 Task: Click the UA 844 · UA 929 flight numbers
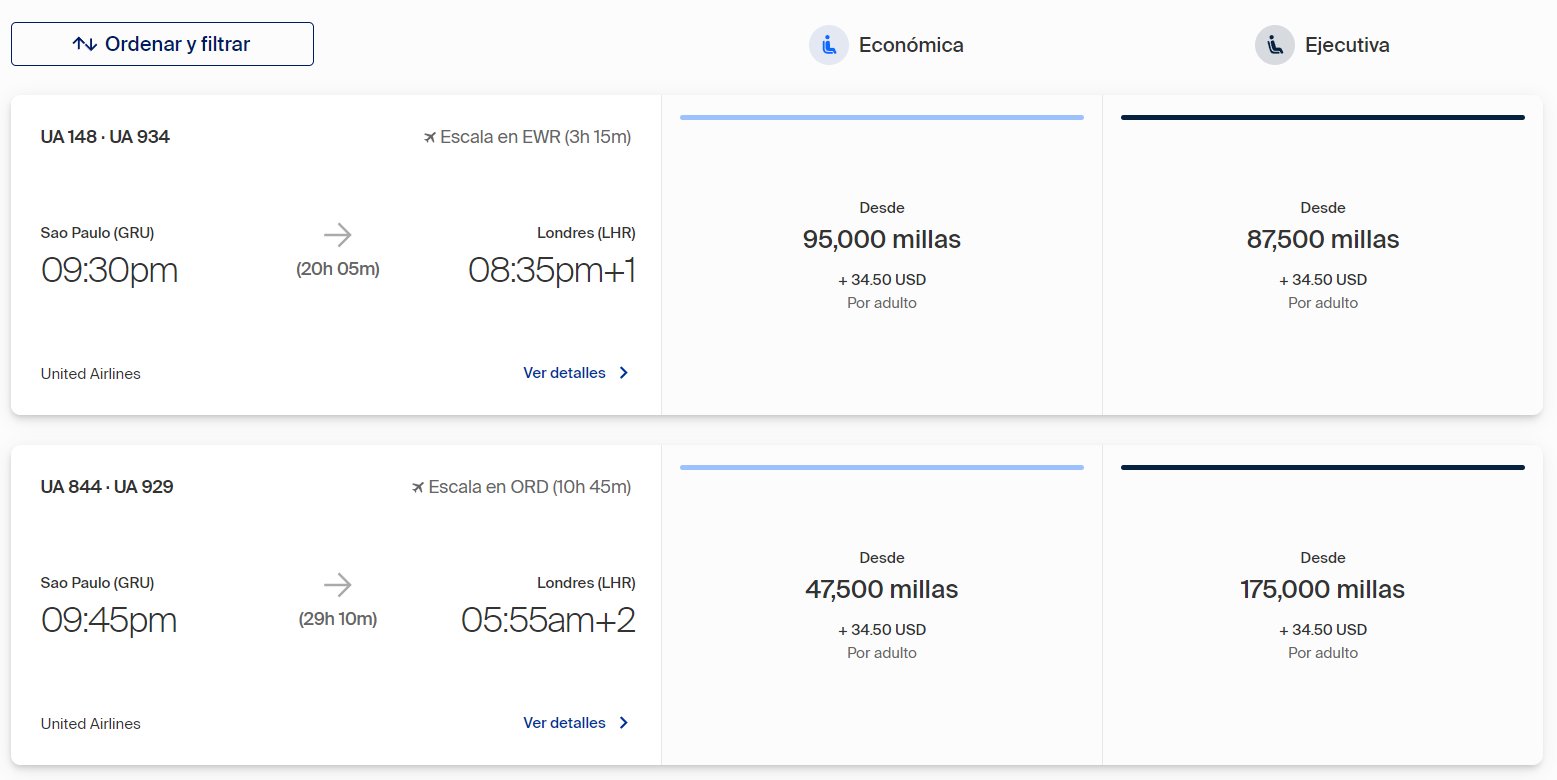click(x=107, y=487)
